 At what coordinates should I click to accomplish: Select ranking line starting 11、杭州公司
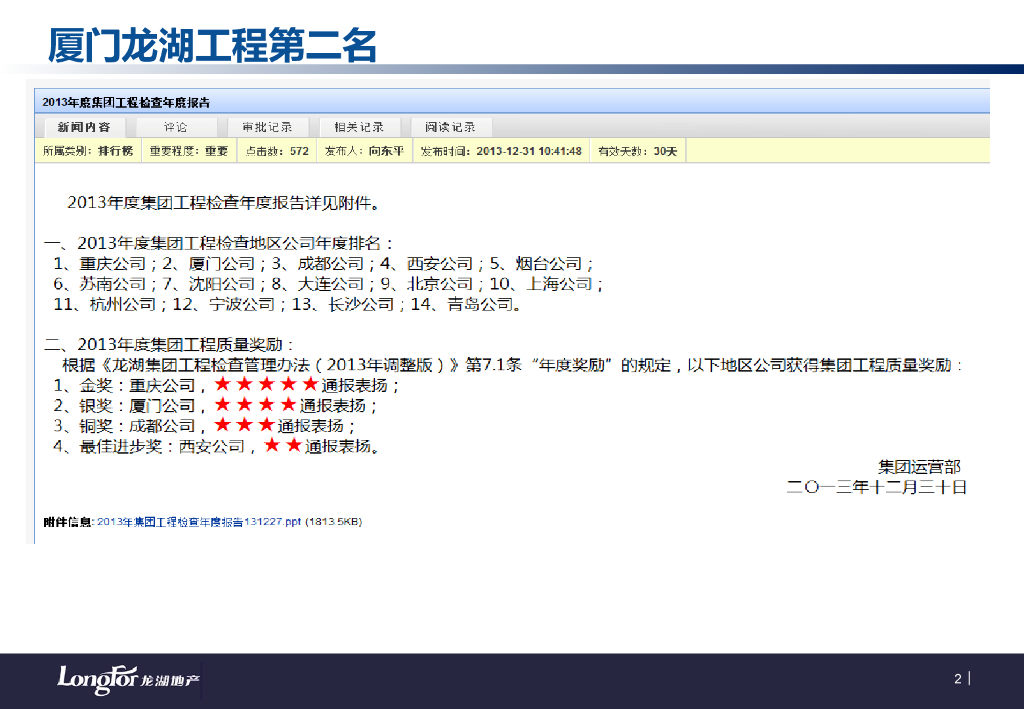click(287, 304)
